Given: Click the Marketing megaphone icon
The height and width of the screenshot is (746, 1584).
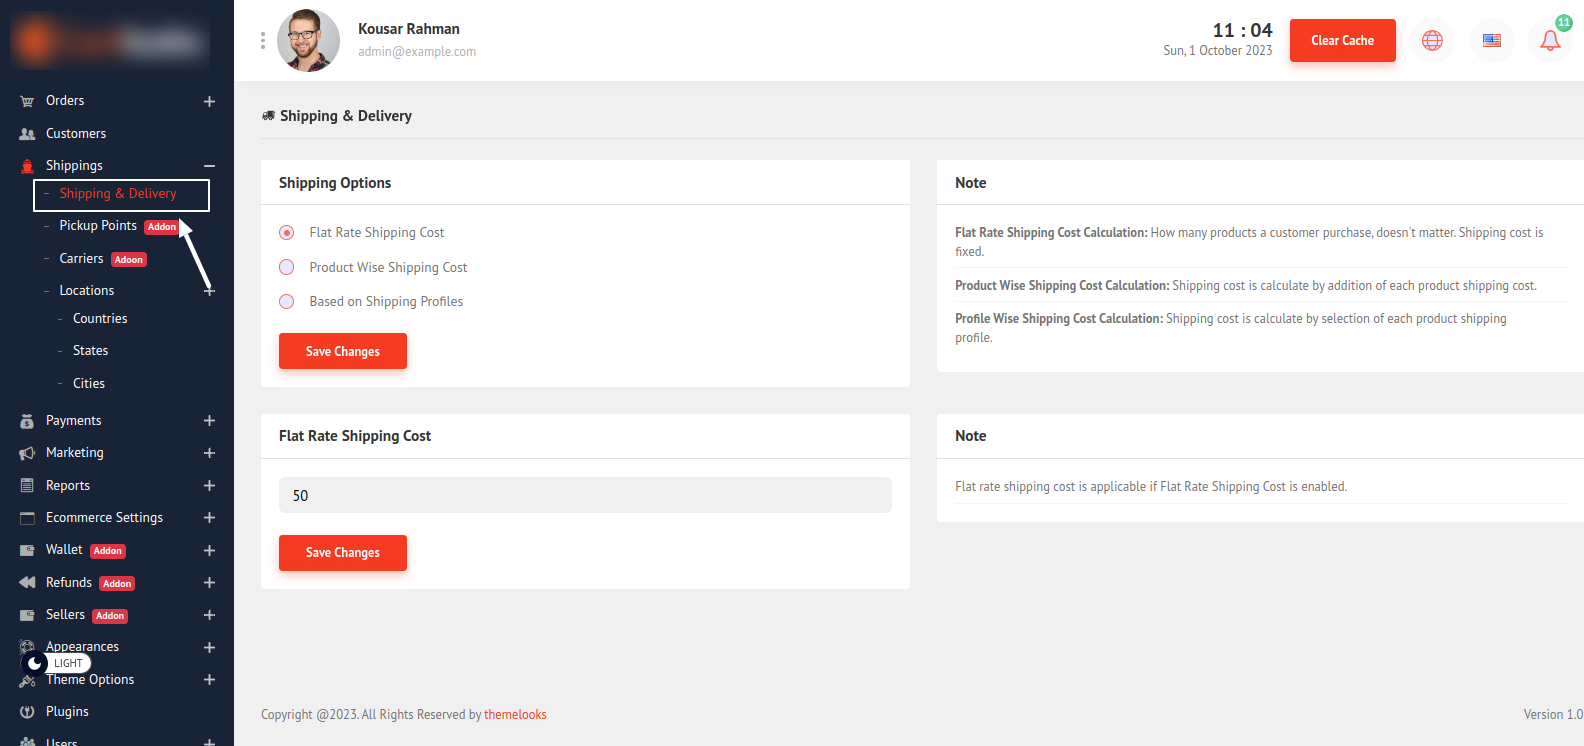Looking at the screenshot, I should (27, 453).
